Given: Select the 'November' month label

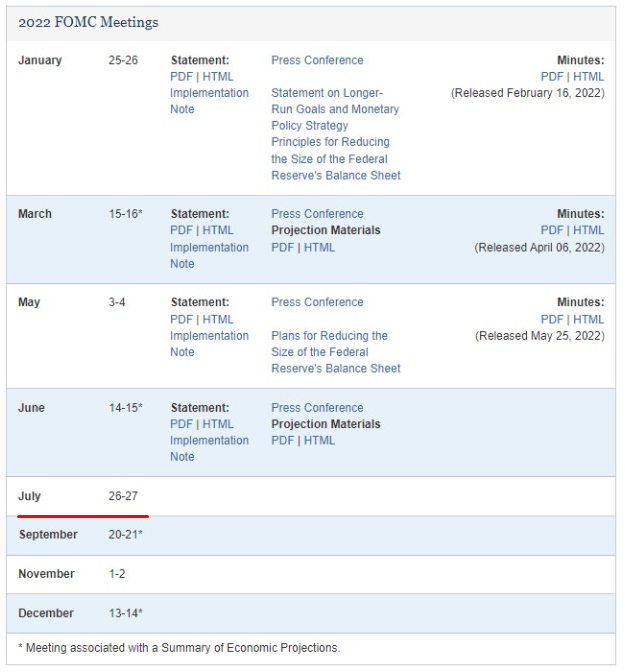Looking at the screenshot, I should coord(46,574).
